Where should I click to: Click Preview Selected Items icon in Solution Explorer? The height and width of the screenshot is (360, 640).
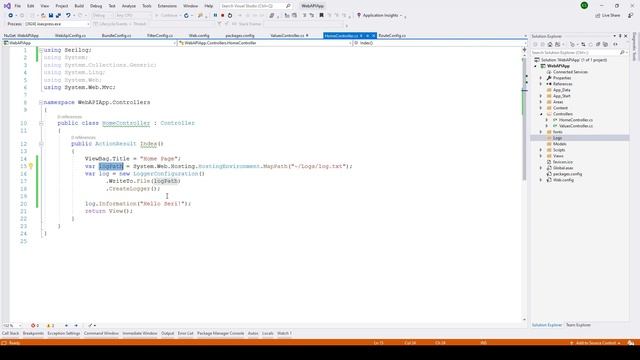click(616, 44)
